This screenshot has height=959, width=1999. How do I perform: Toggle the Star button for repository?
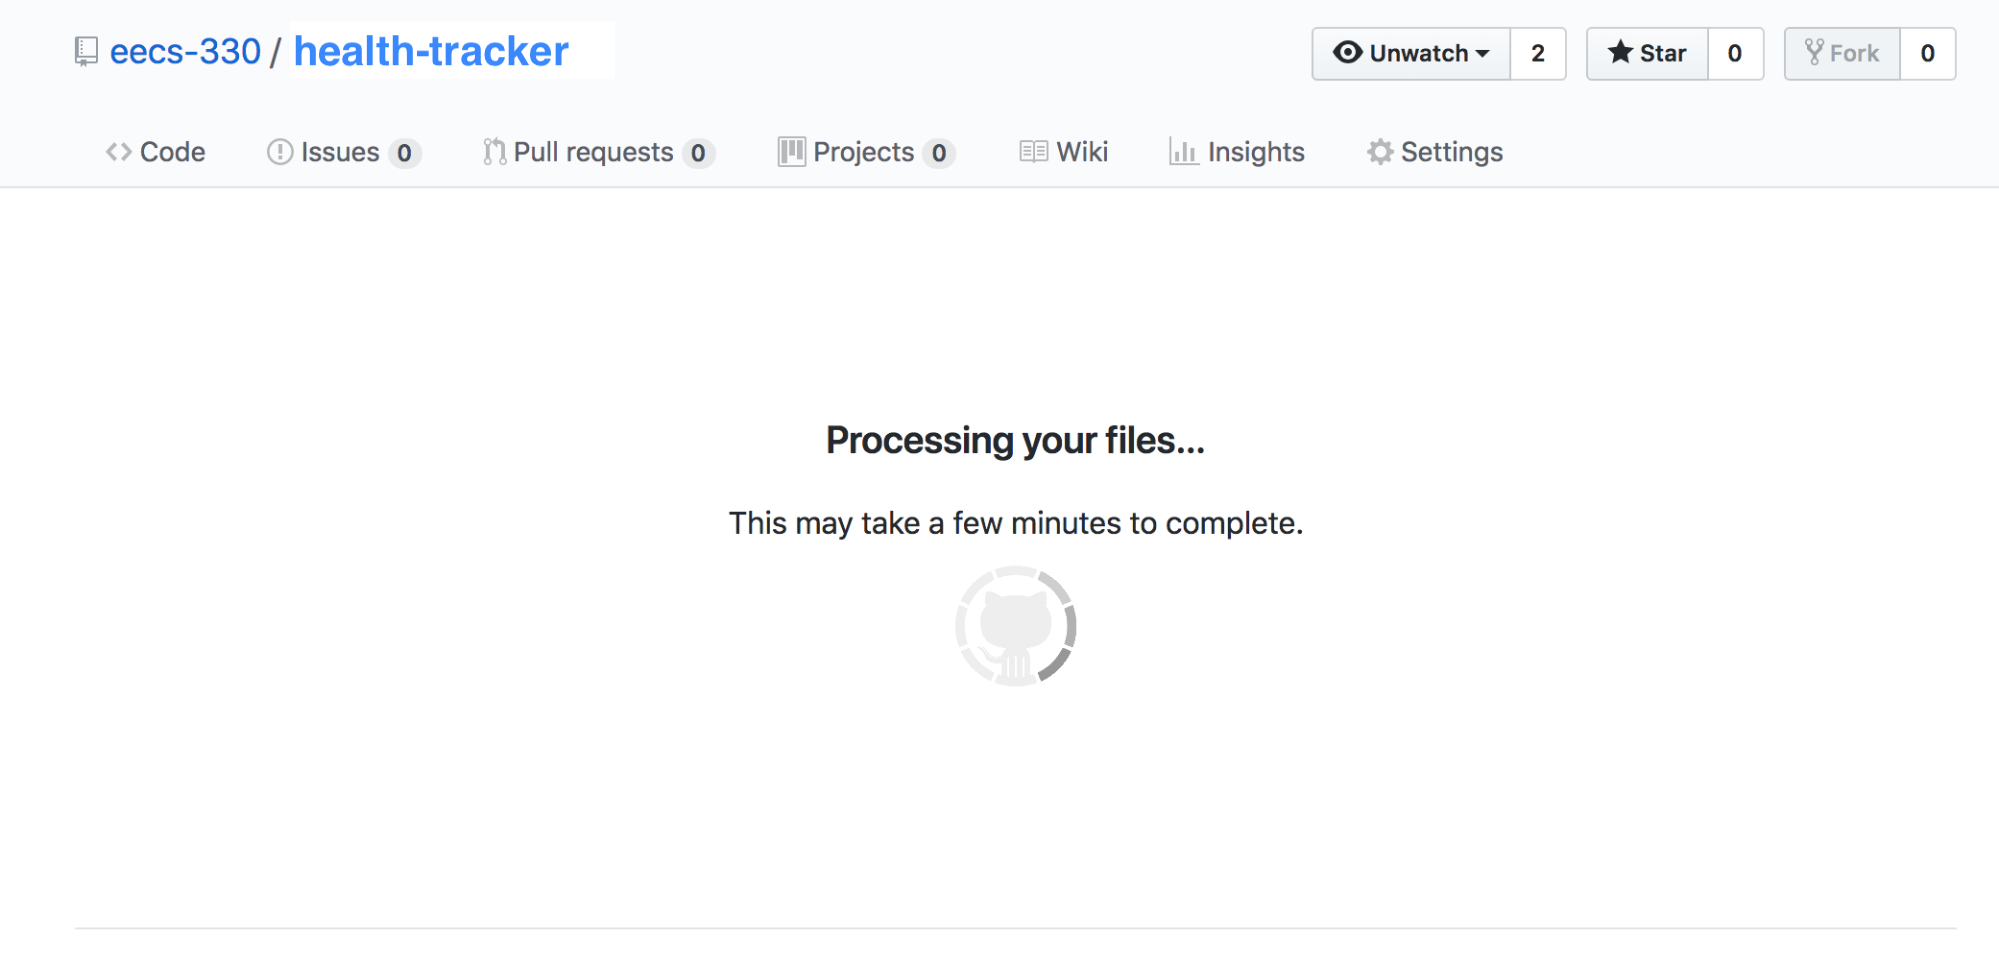(1647, 53)
